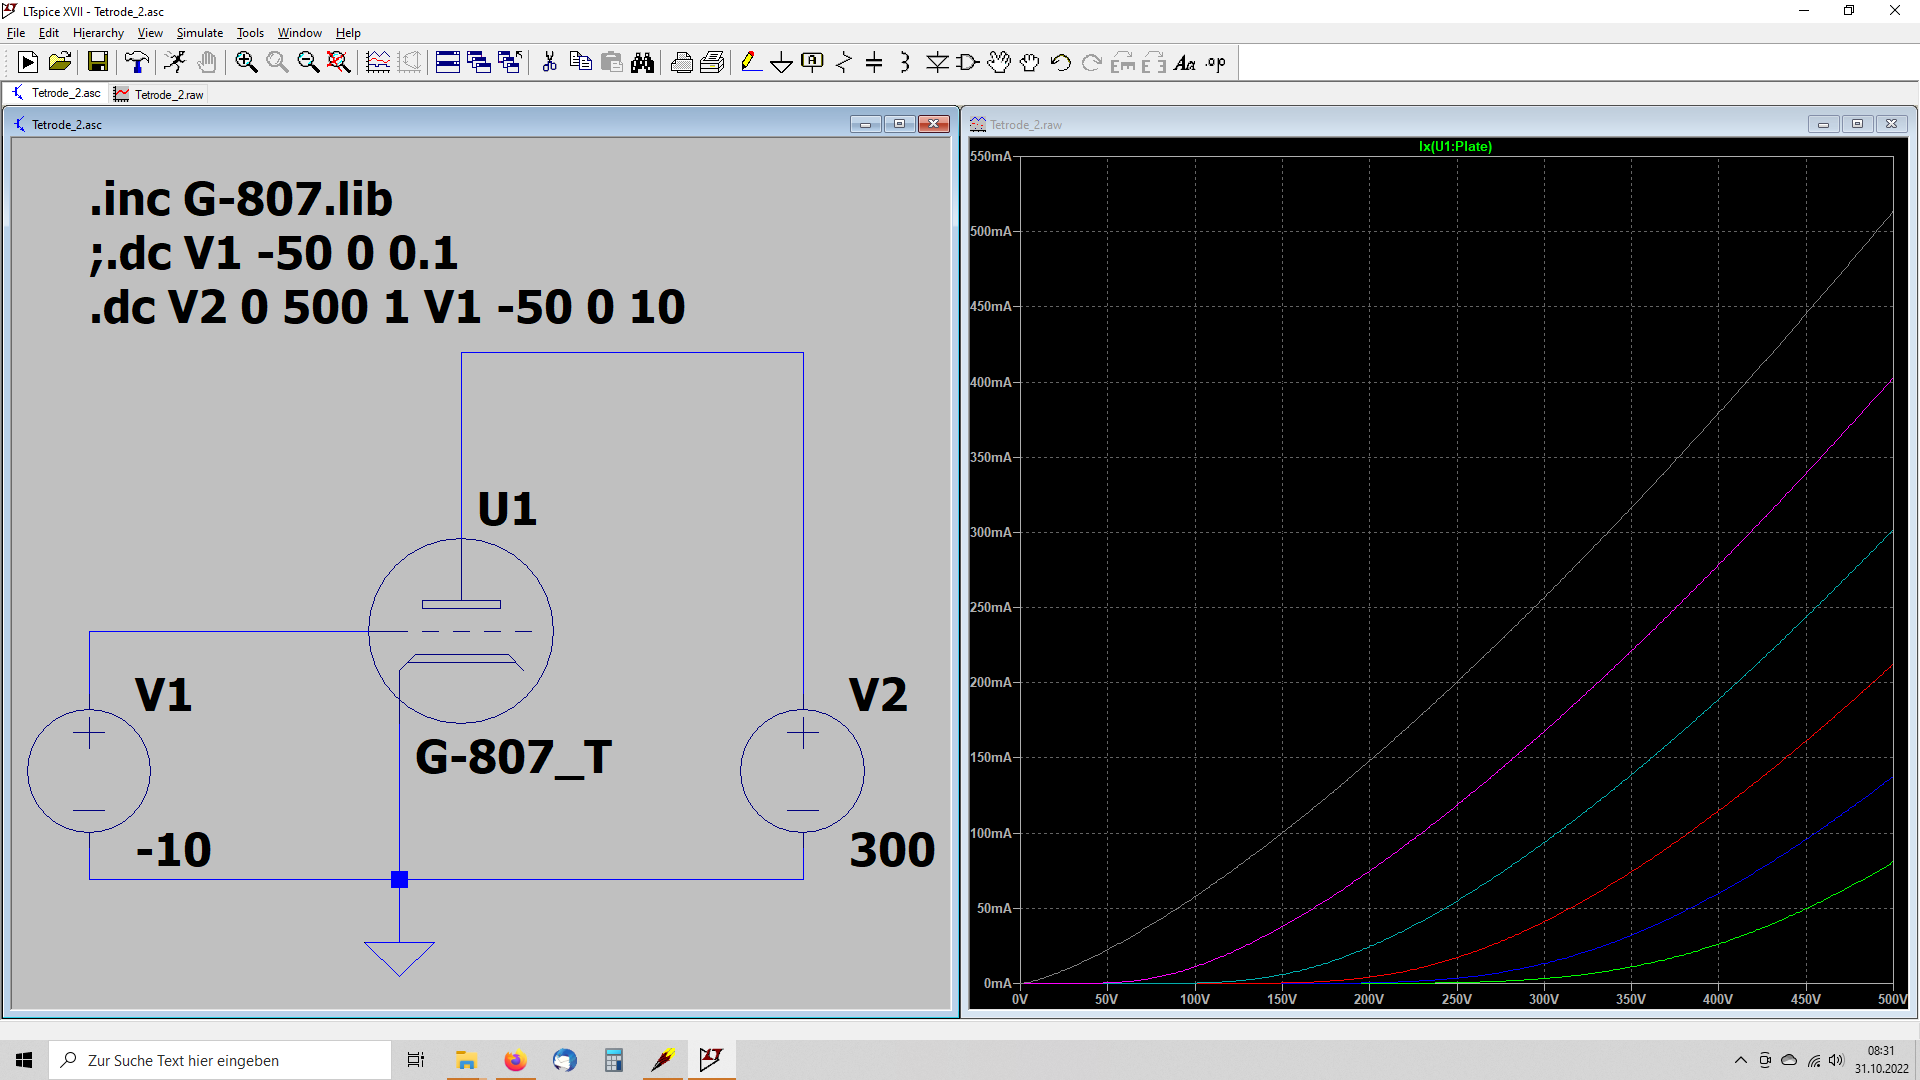Open the Simulate menu
The height and width of the screenshot is (1080, 1920).
[x=200, y=33]
